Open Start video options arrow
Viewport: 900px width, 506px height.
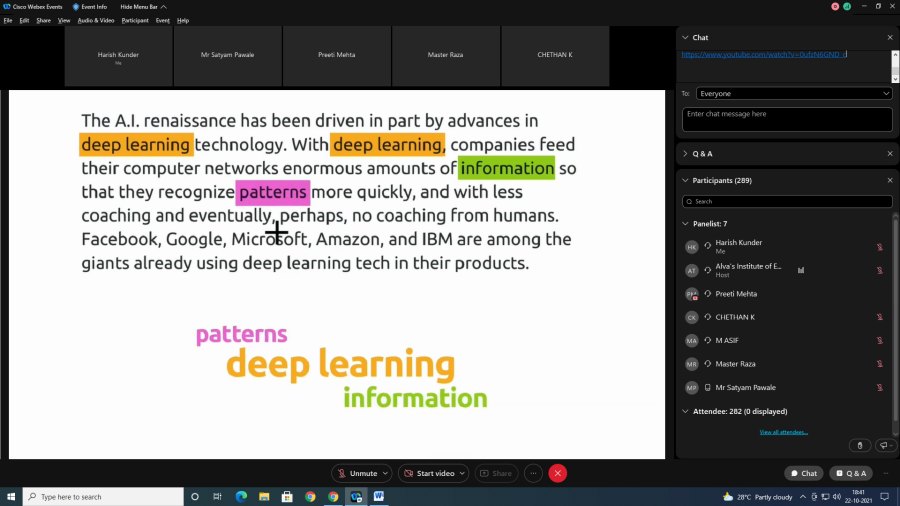(462, 473)
